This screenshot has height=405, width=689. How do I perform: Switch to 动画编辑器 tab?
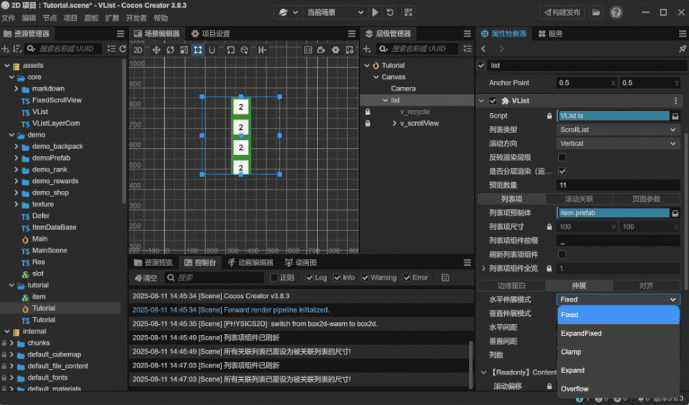point(251,263)
